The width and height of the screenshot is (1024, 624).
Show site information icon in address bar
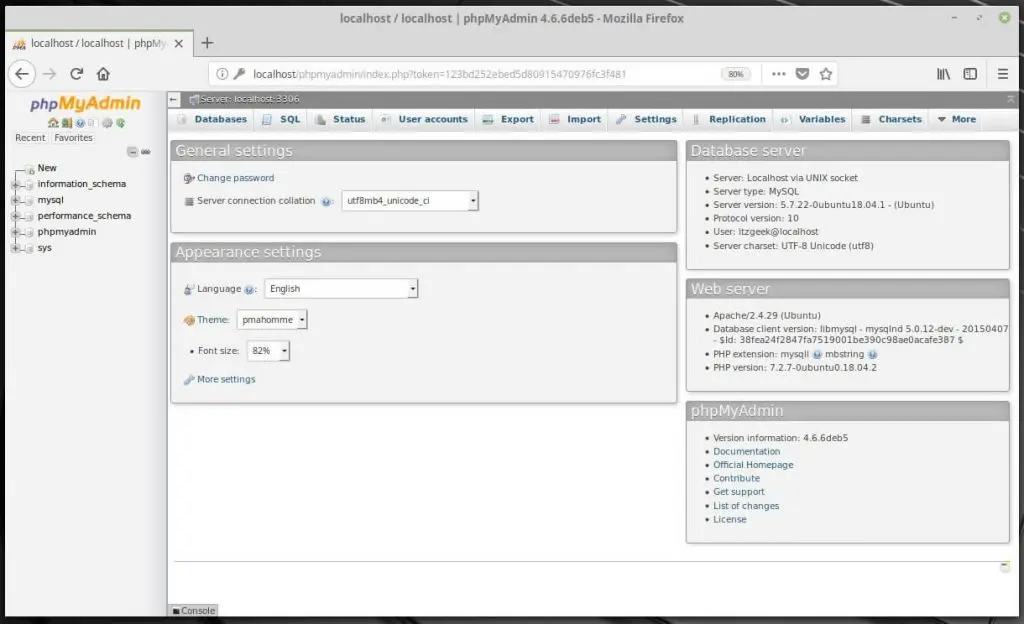coord(222,74)
